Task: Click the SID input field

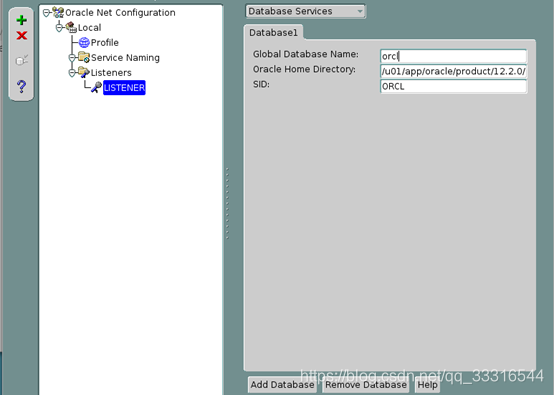Action: pos(454,87)
